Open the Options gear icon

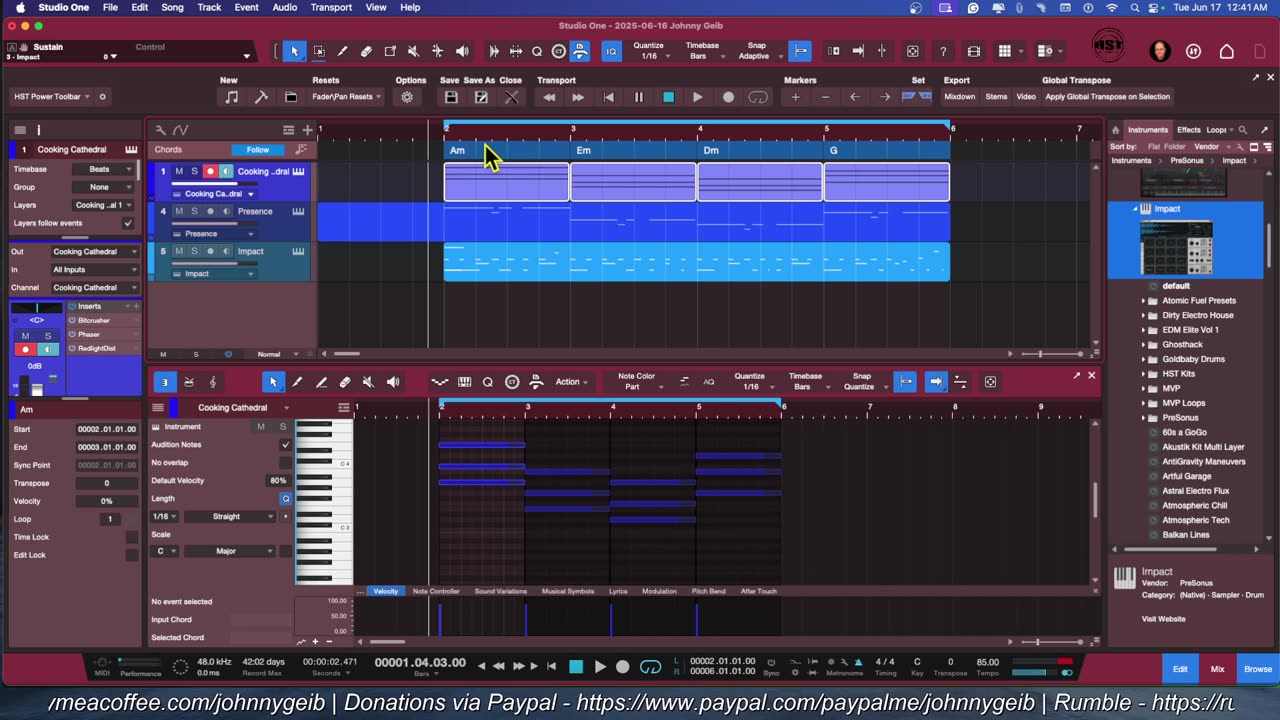point(407,97)
